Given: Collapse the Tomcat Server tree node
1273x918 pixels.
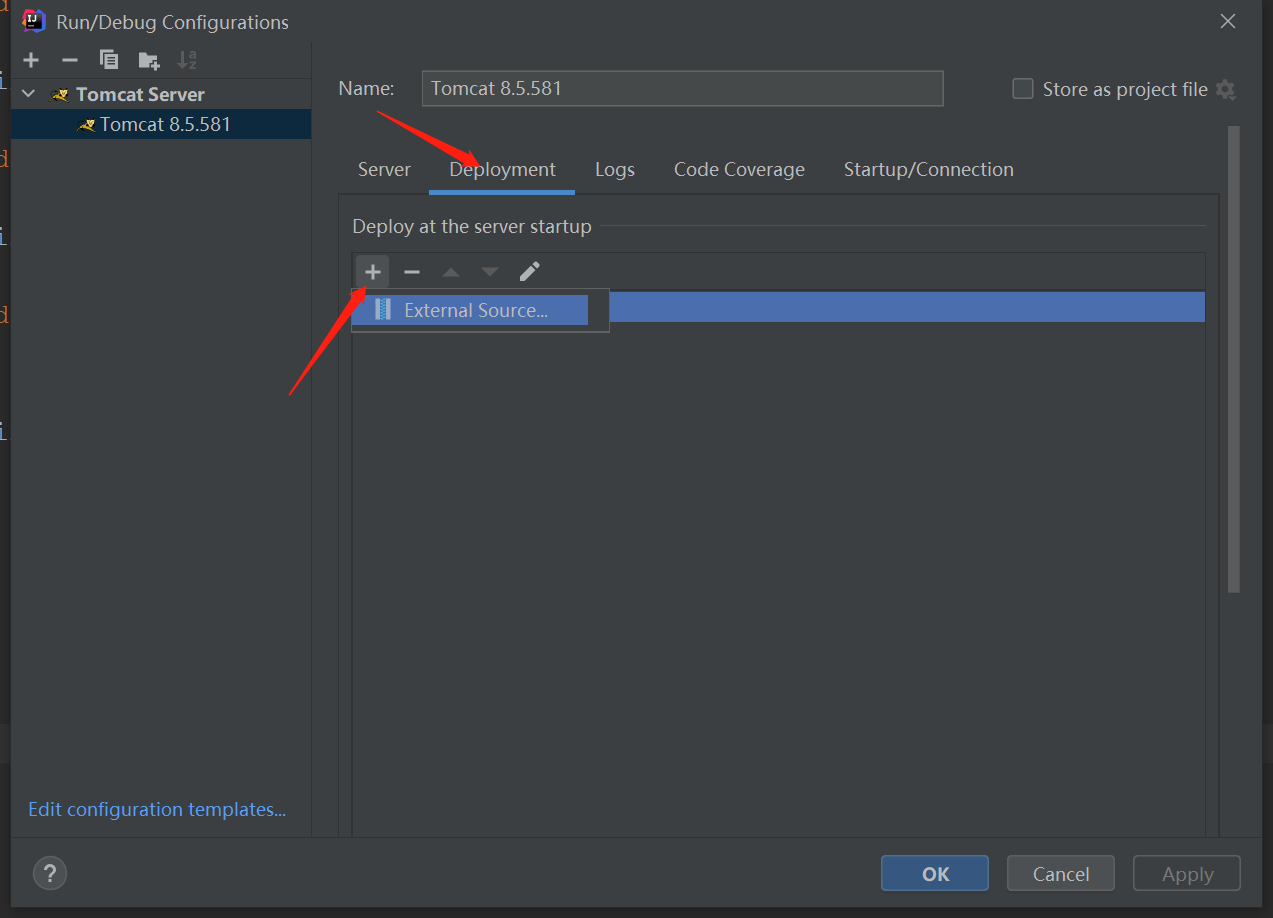Looking at the screenshot, I should pos(29,94).
